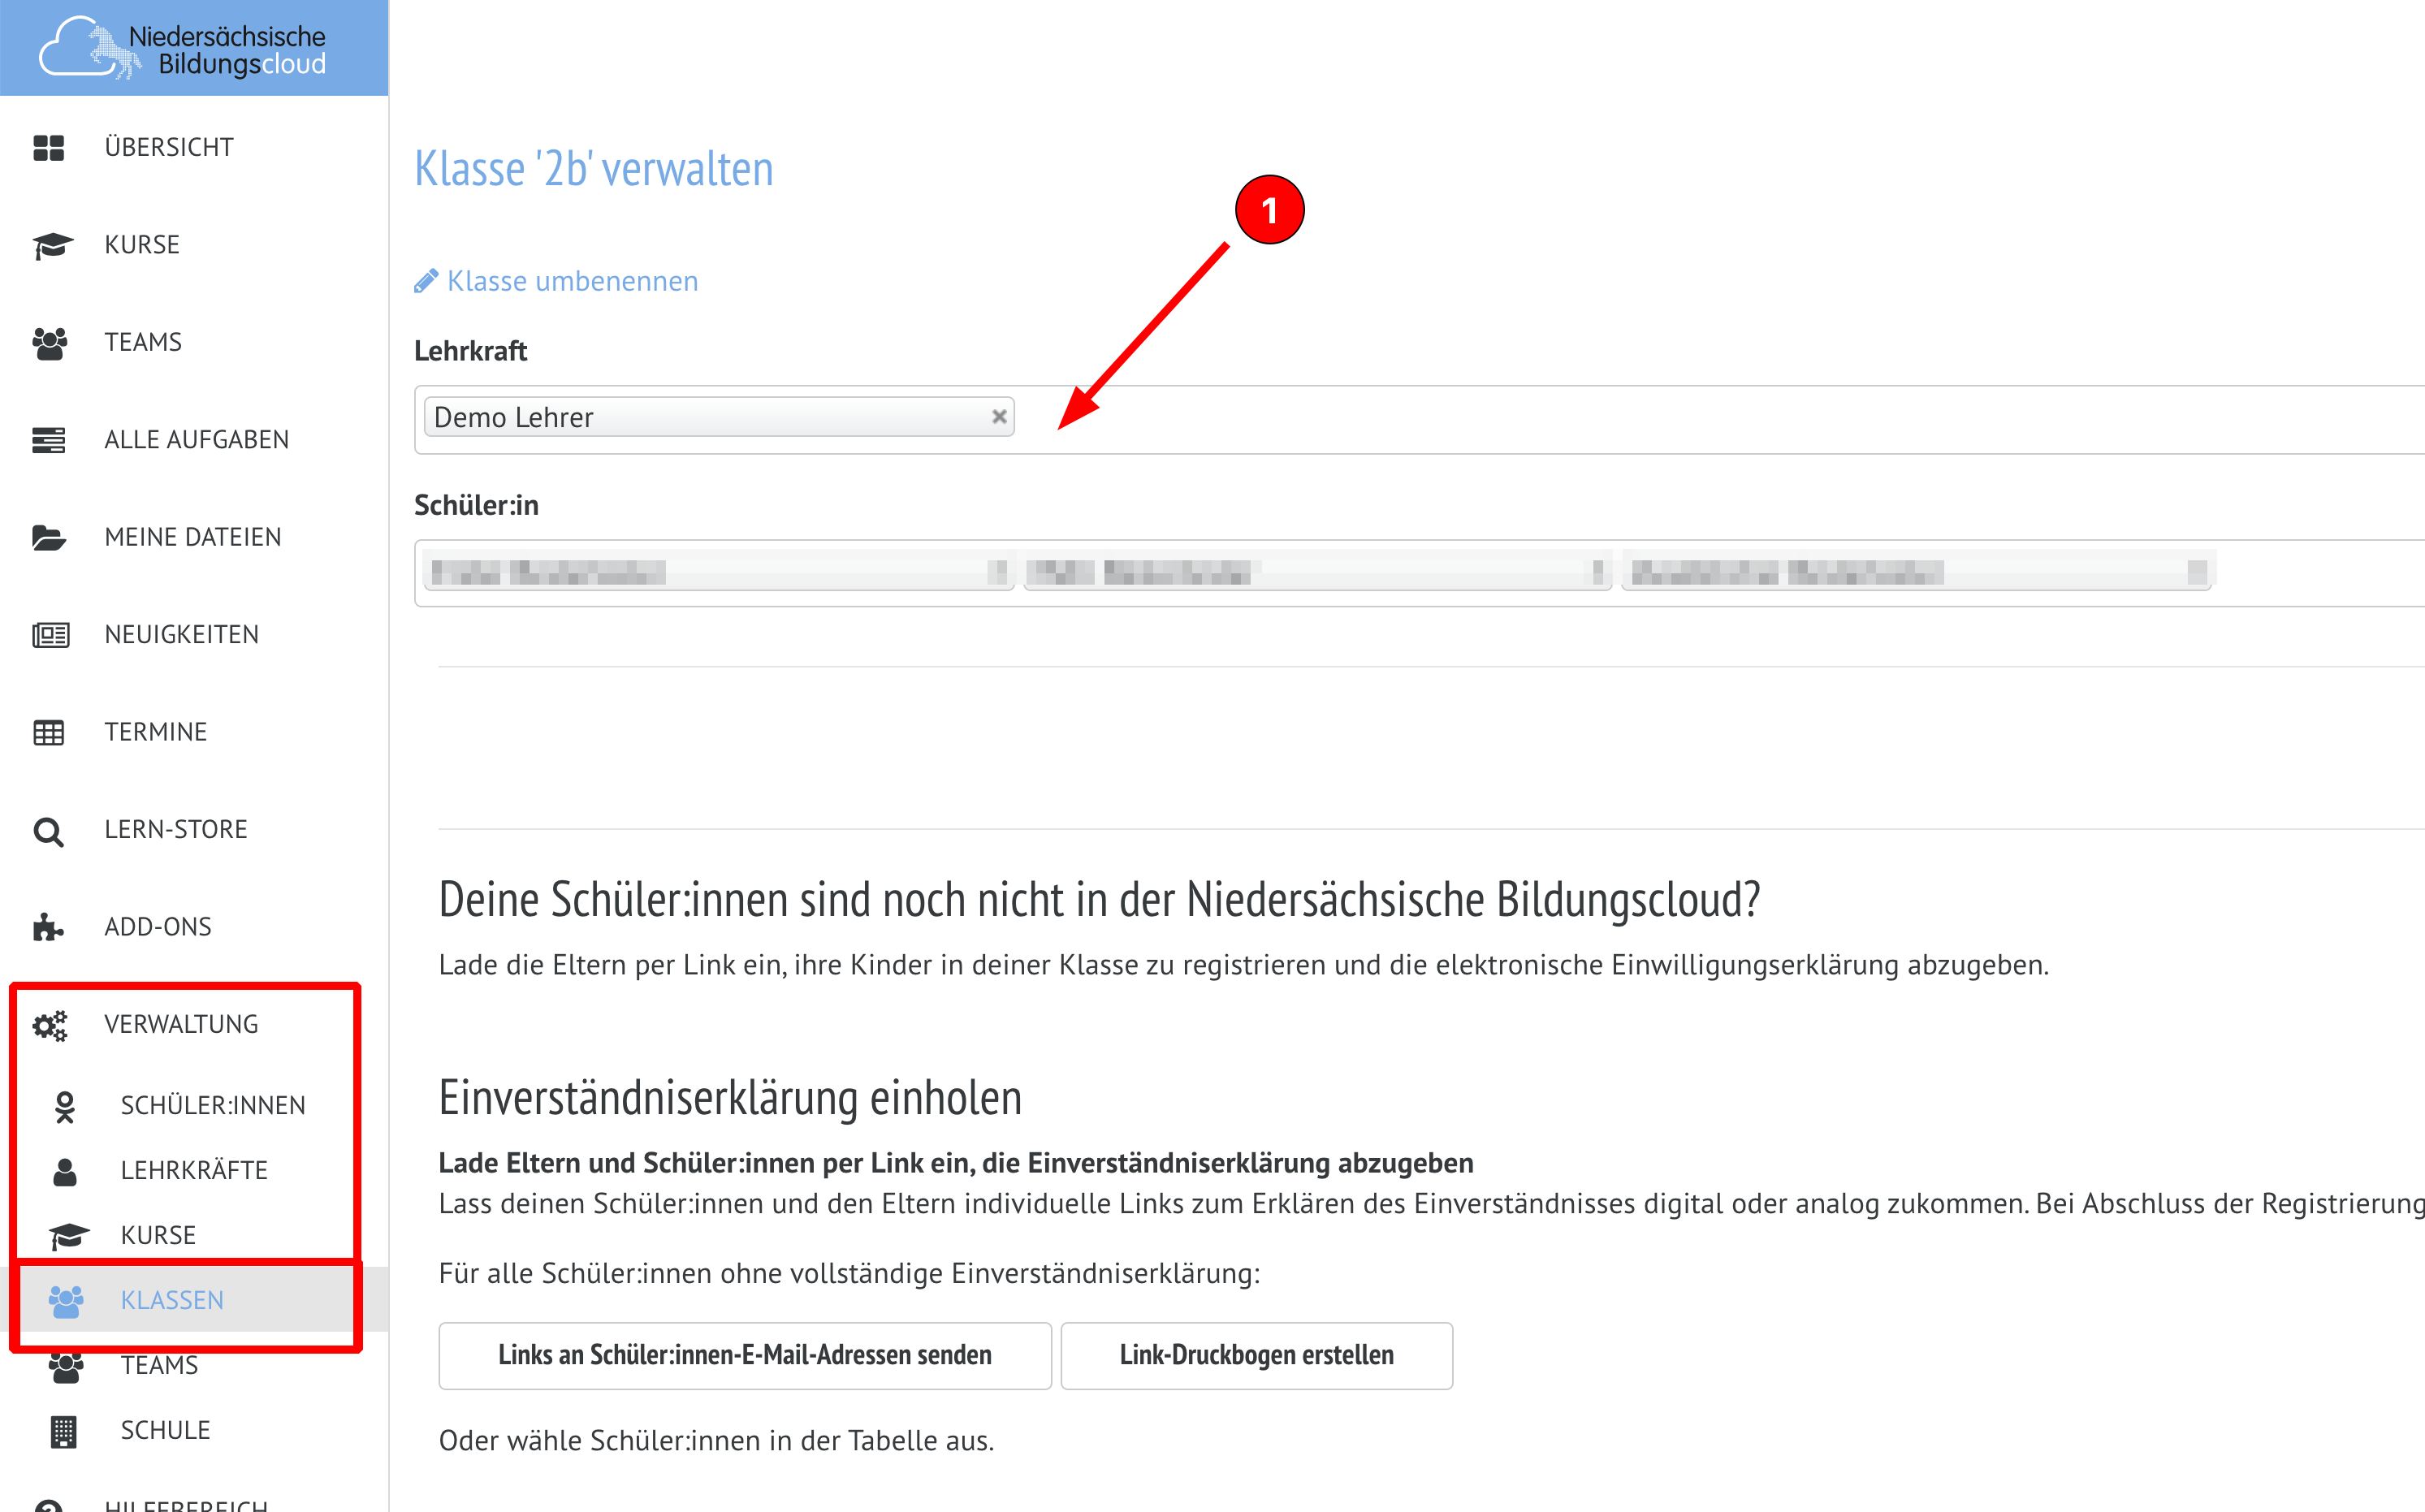This screenshot has width=2425, height=1512.
Task: Remove Demo Lehrer with the x
Action: 998,417
